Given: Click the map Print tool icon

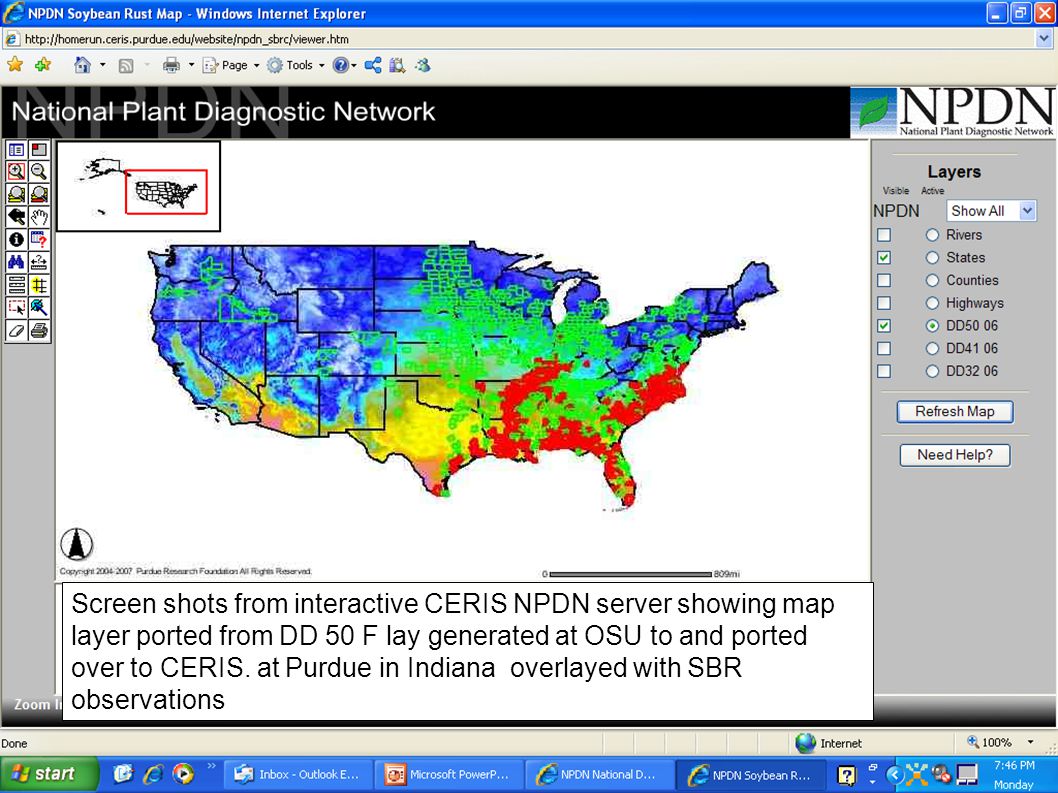Looking at the screenshot, I should [40, 331].
